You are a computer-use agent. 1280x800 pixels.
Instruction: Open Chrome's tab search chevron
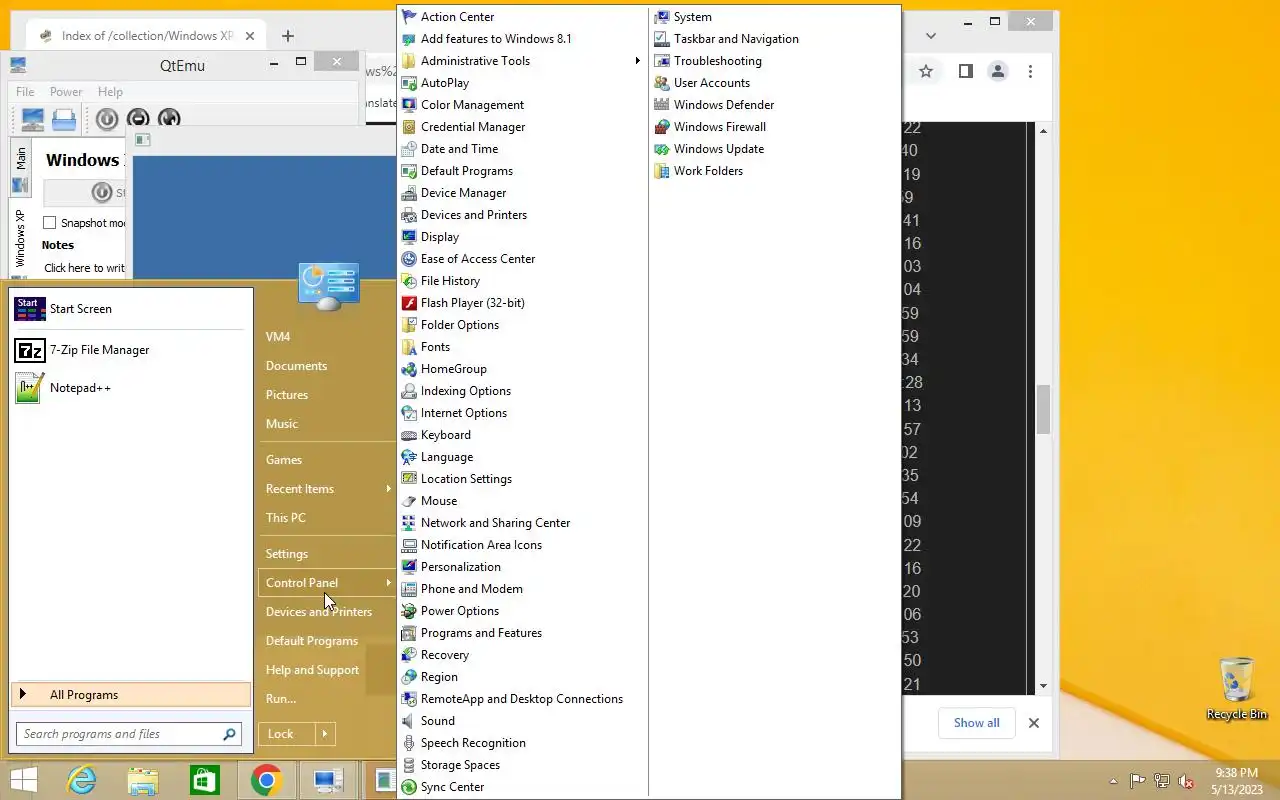[931, 36]
